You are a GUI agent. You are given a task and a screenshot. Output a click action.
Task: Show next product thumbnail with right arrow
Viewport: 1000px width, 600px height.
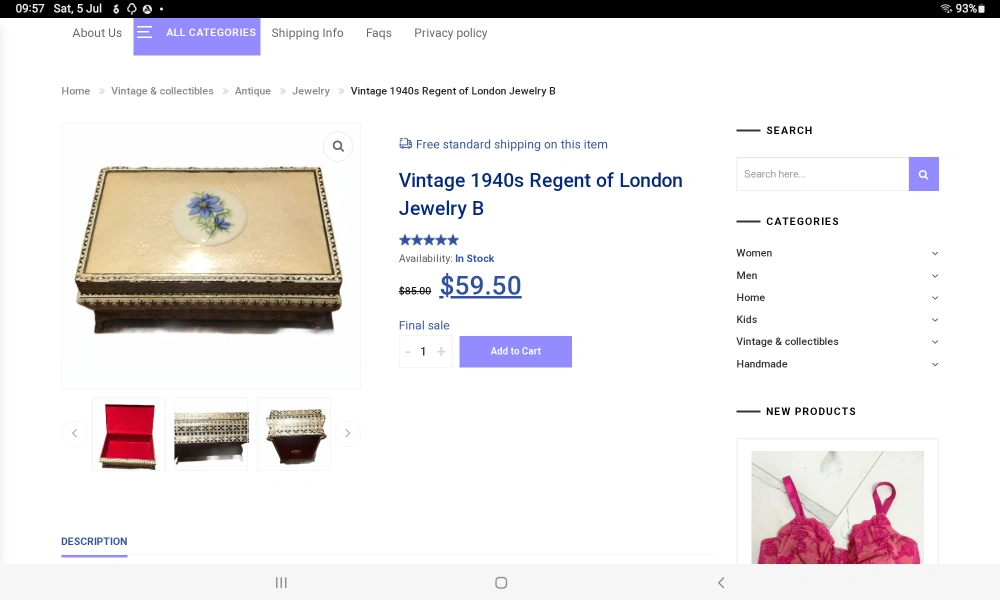point(348,433)
